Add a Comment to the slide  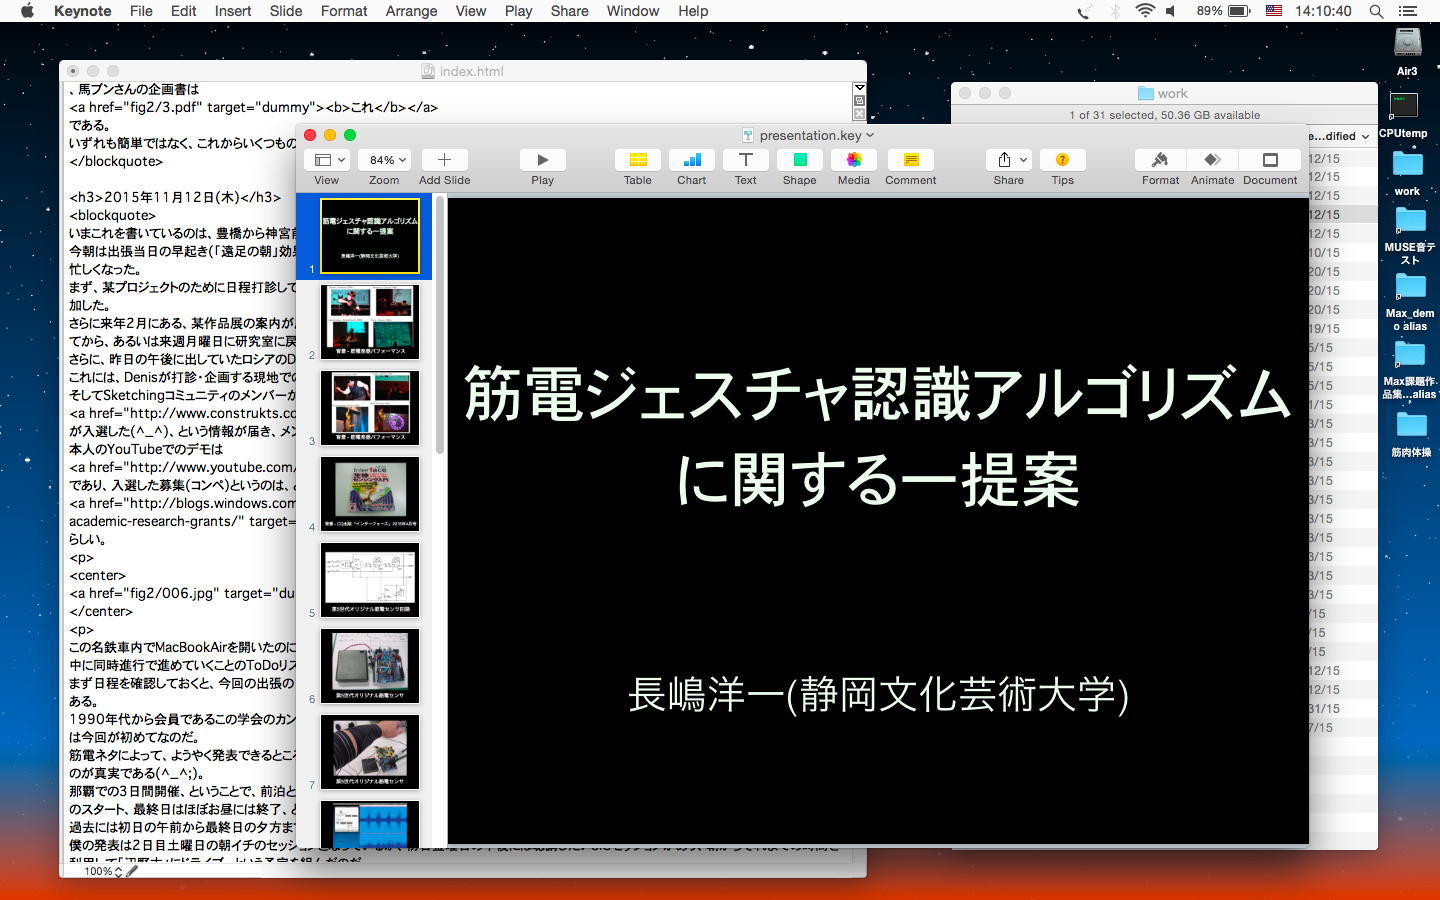910,160
